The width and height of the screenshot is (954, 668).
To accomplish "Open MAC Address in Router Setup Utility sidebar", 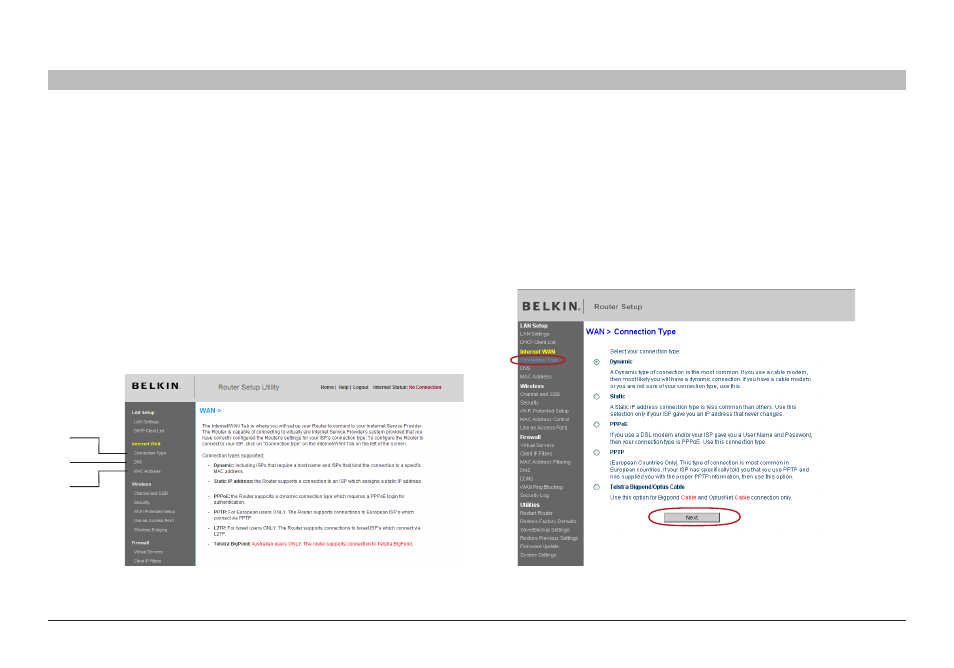I will click(x=147, y=471).
